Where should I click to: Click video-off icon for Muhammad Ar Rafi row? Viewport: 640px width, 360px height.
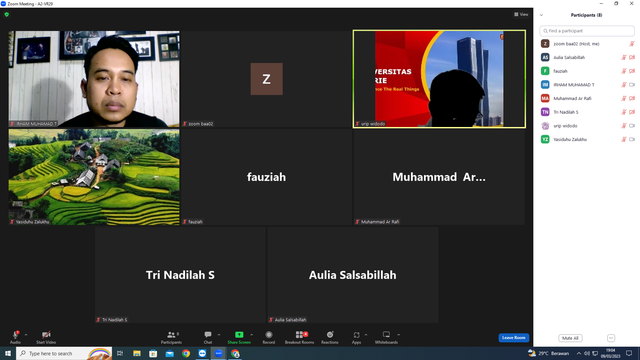click(x=632, y=98)
